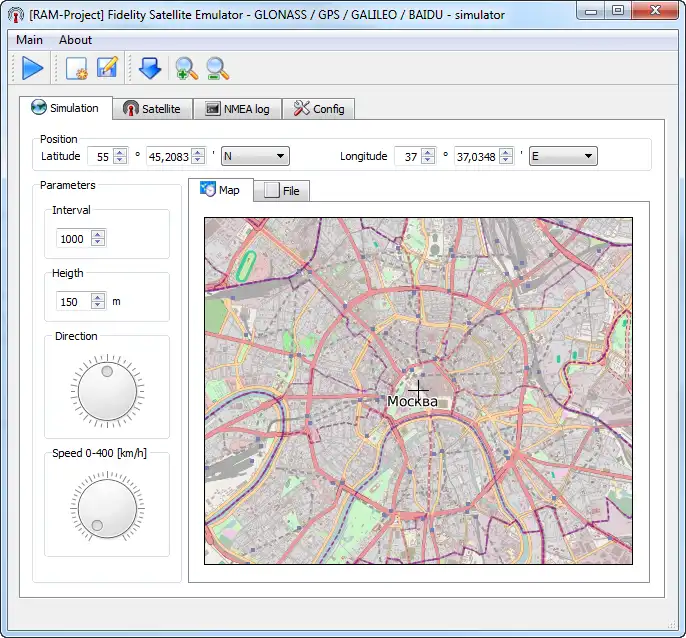Expand the longitude E hemisphere dropdown
This screenshot has height=638, width=686.
[x=563, y=156]
